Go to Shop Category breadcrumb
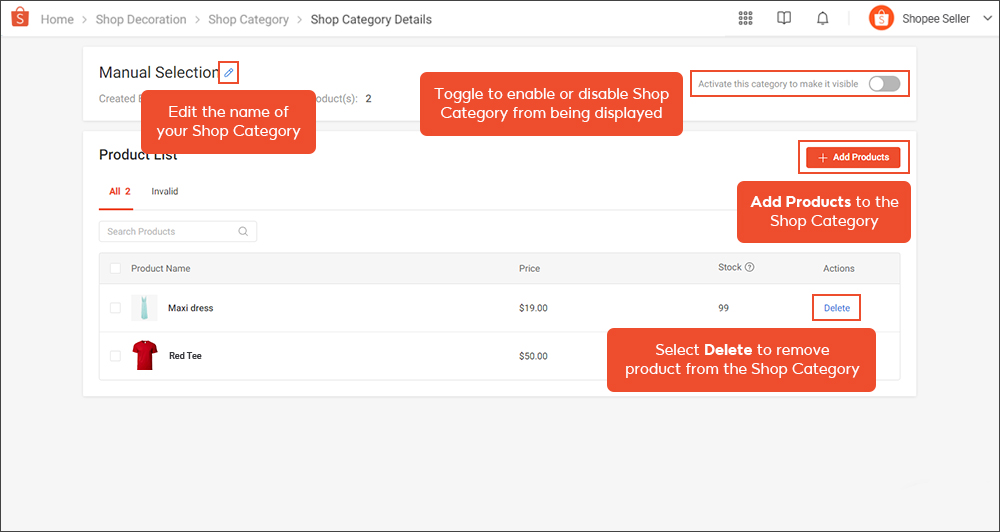 [x=249, y=19]
